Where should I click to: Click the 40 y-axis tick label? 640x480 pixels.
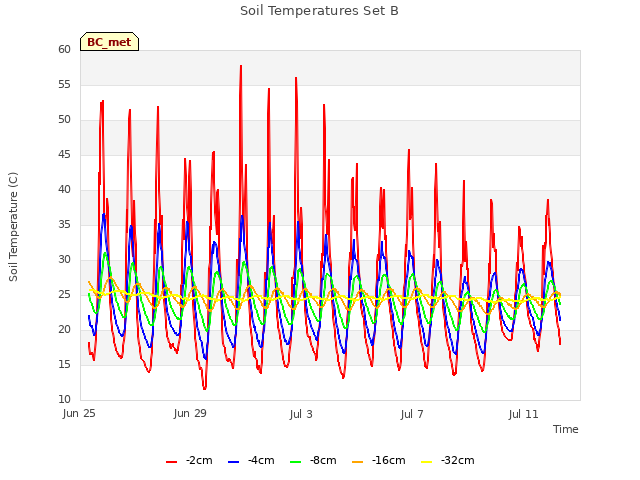tap(64, 189)
